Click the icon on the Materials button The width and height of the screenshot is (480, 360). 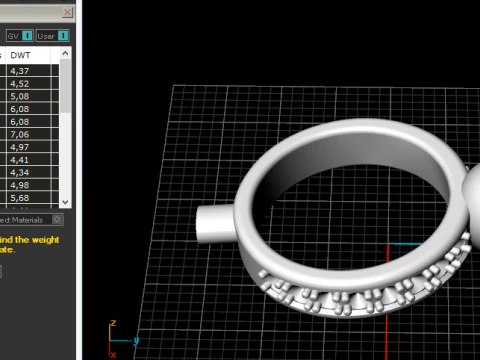tap(57, 219)
